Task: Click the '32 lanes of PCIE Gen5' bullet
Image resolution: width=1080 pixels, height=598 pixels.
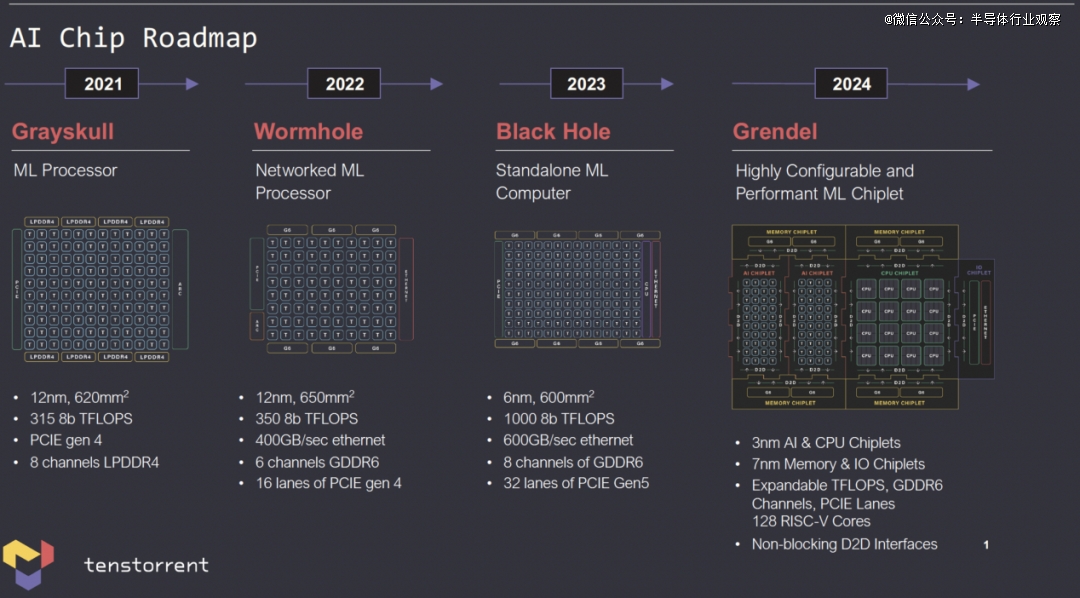Action: [x=576, y=483]
